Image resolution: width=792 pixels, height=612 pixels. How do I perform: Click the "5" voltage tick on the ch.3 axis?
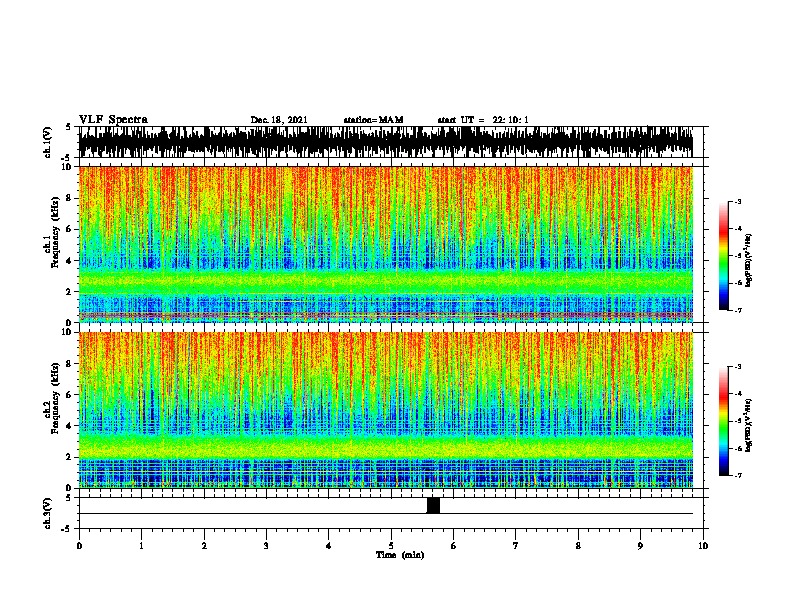point(68,498)
